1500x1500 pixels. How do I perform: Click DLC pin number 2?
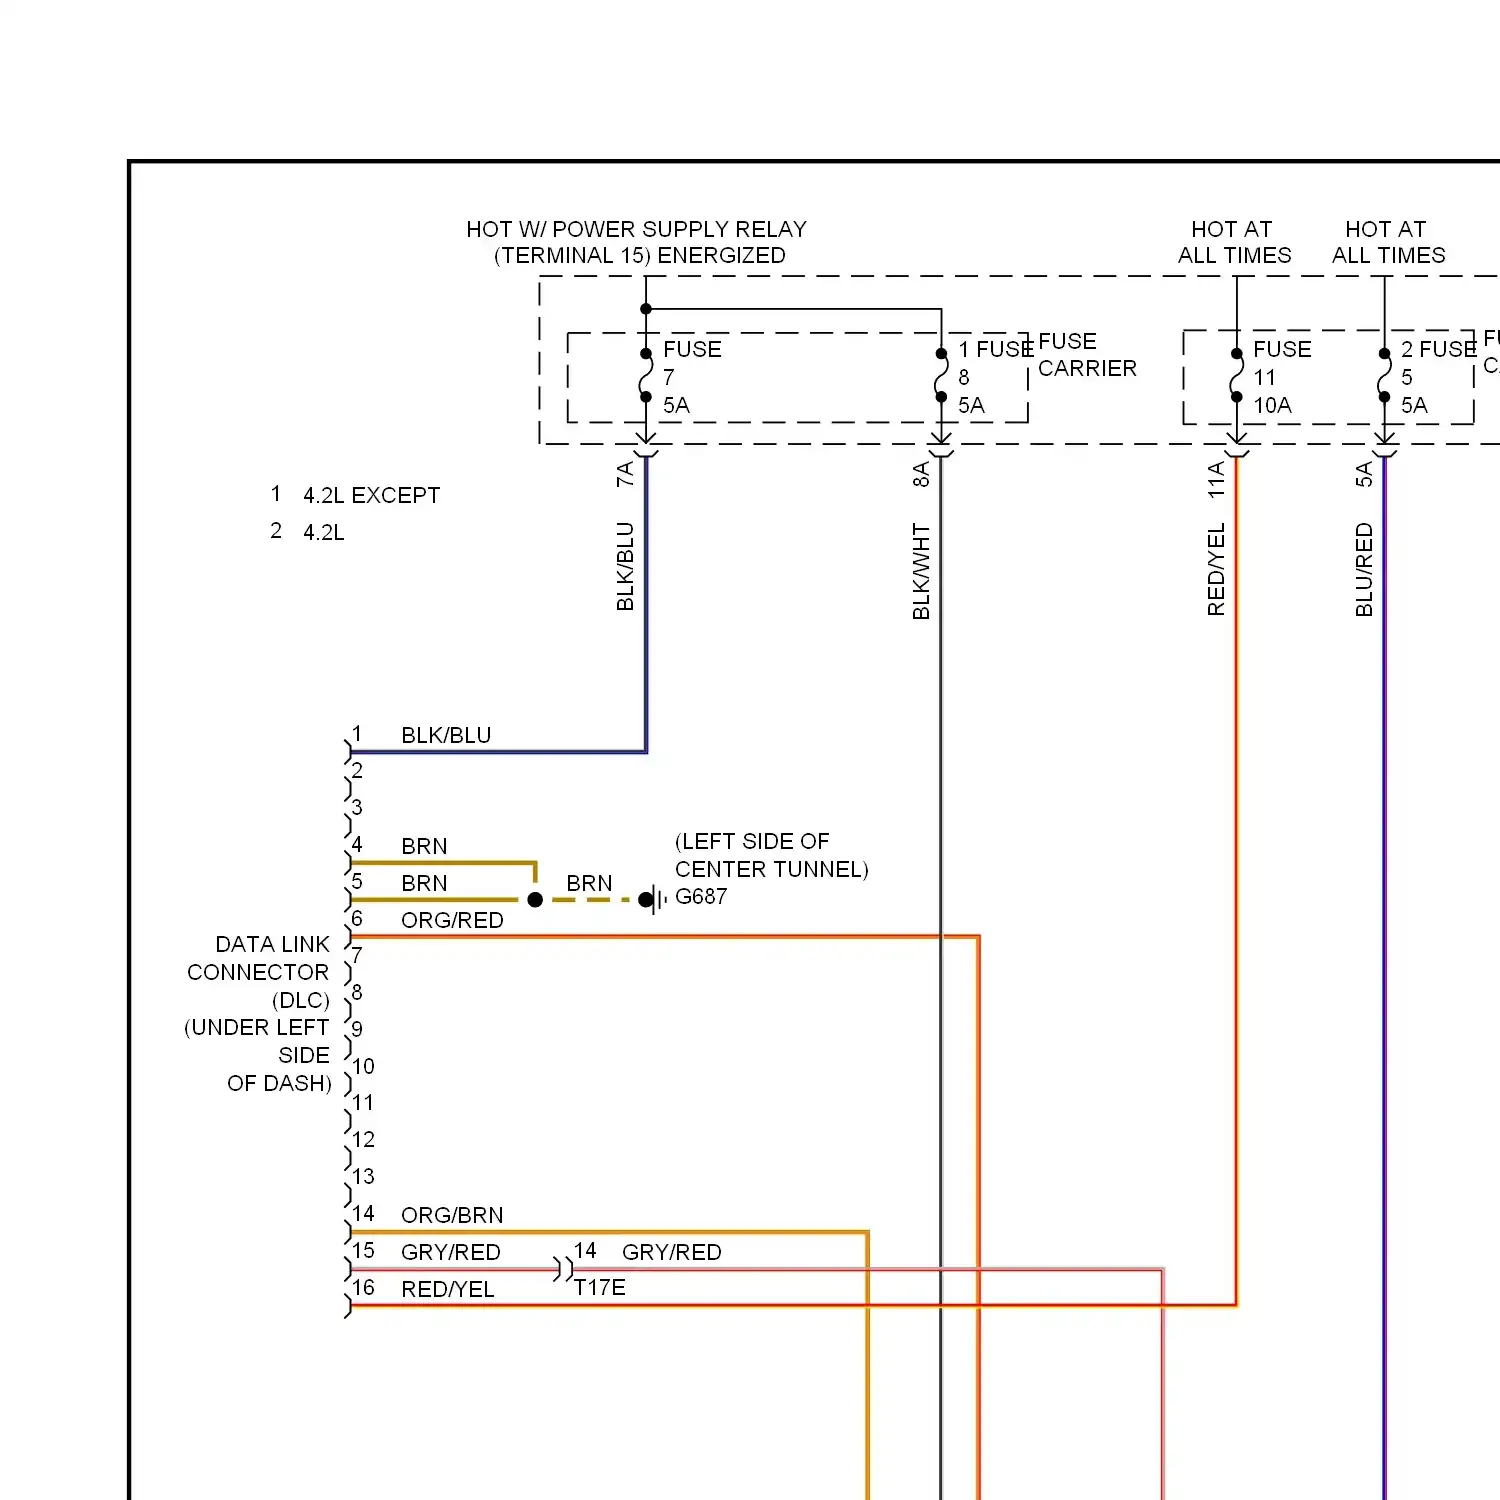(x=357, y=770)
